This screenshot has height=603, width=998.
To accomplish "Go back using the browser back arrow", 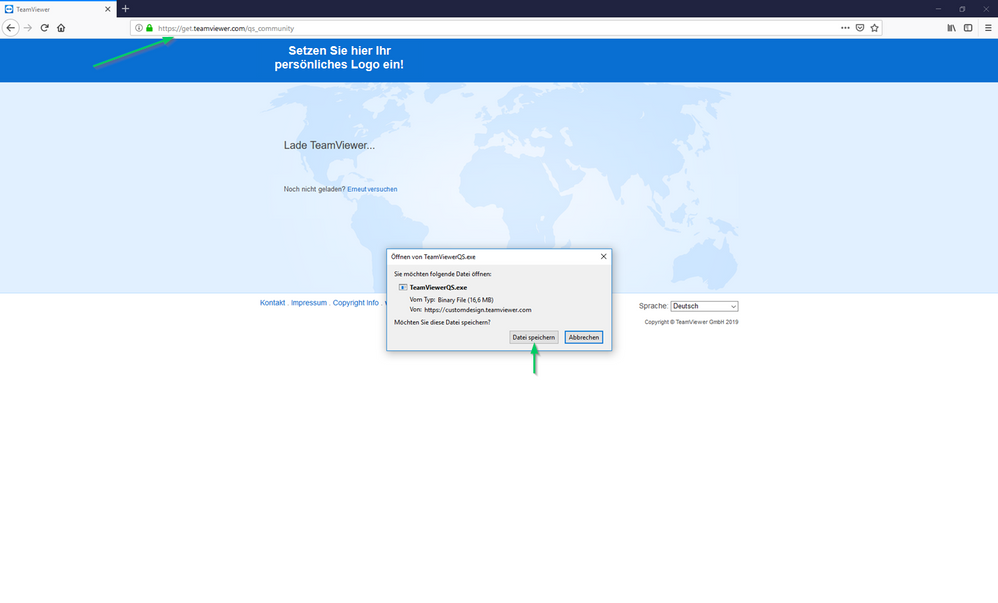I will tap(10, 28).
